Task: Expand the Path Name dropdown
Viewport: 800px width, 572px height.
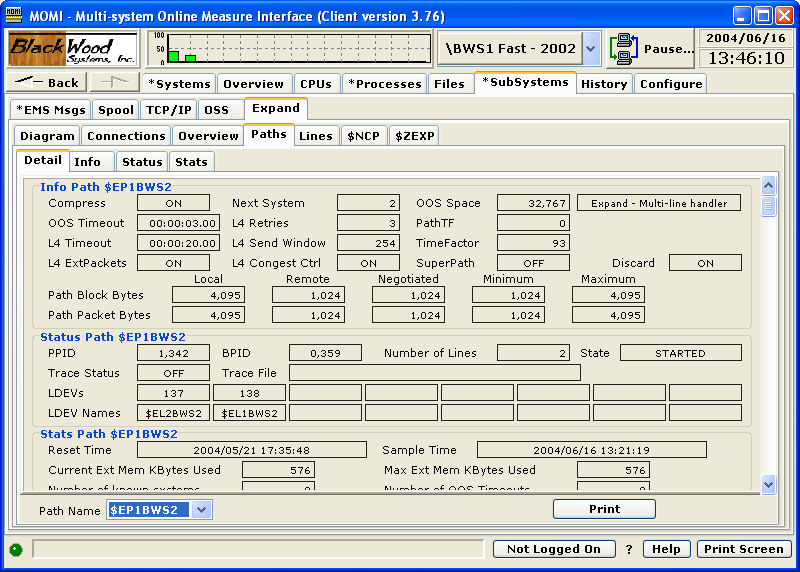Action: [x=201, y=510]
